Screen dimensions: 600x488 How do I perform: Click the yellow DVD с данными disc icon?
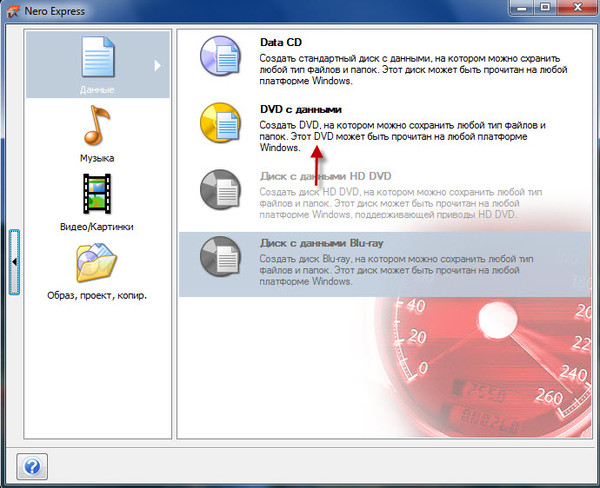pos(220,122)
